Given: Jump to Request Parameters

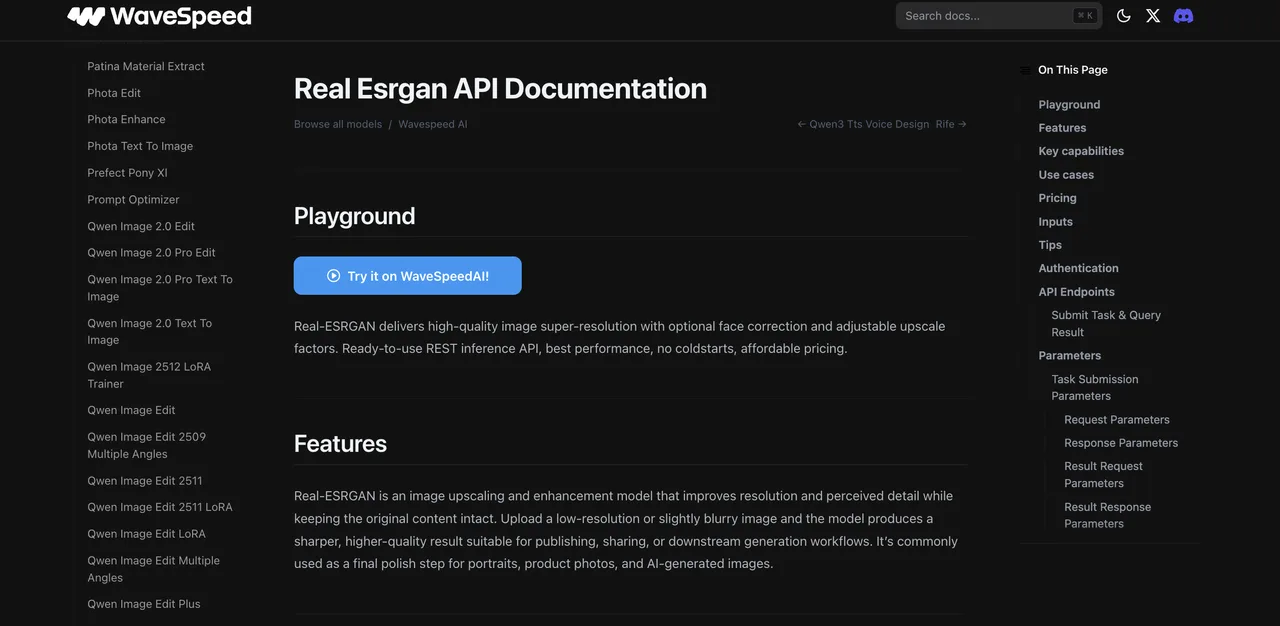Looking at the screenshot, I should 1117,420.
